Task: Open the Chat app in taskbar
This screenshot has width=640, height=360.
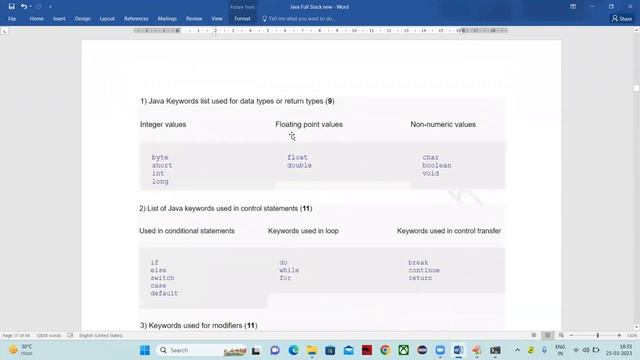Action: click(275, 350)
